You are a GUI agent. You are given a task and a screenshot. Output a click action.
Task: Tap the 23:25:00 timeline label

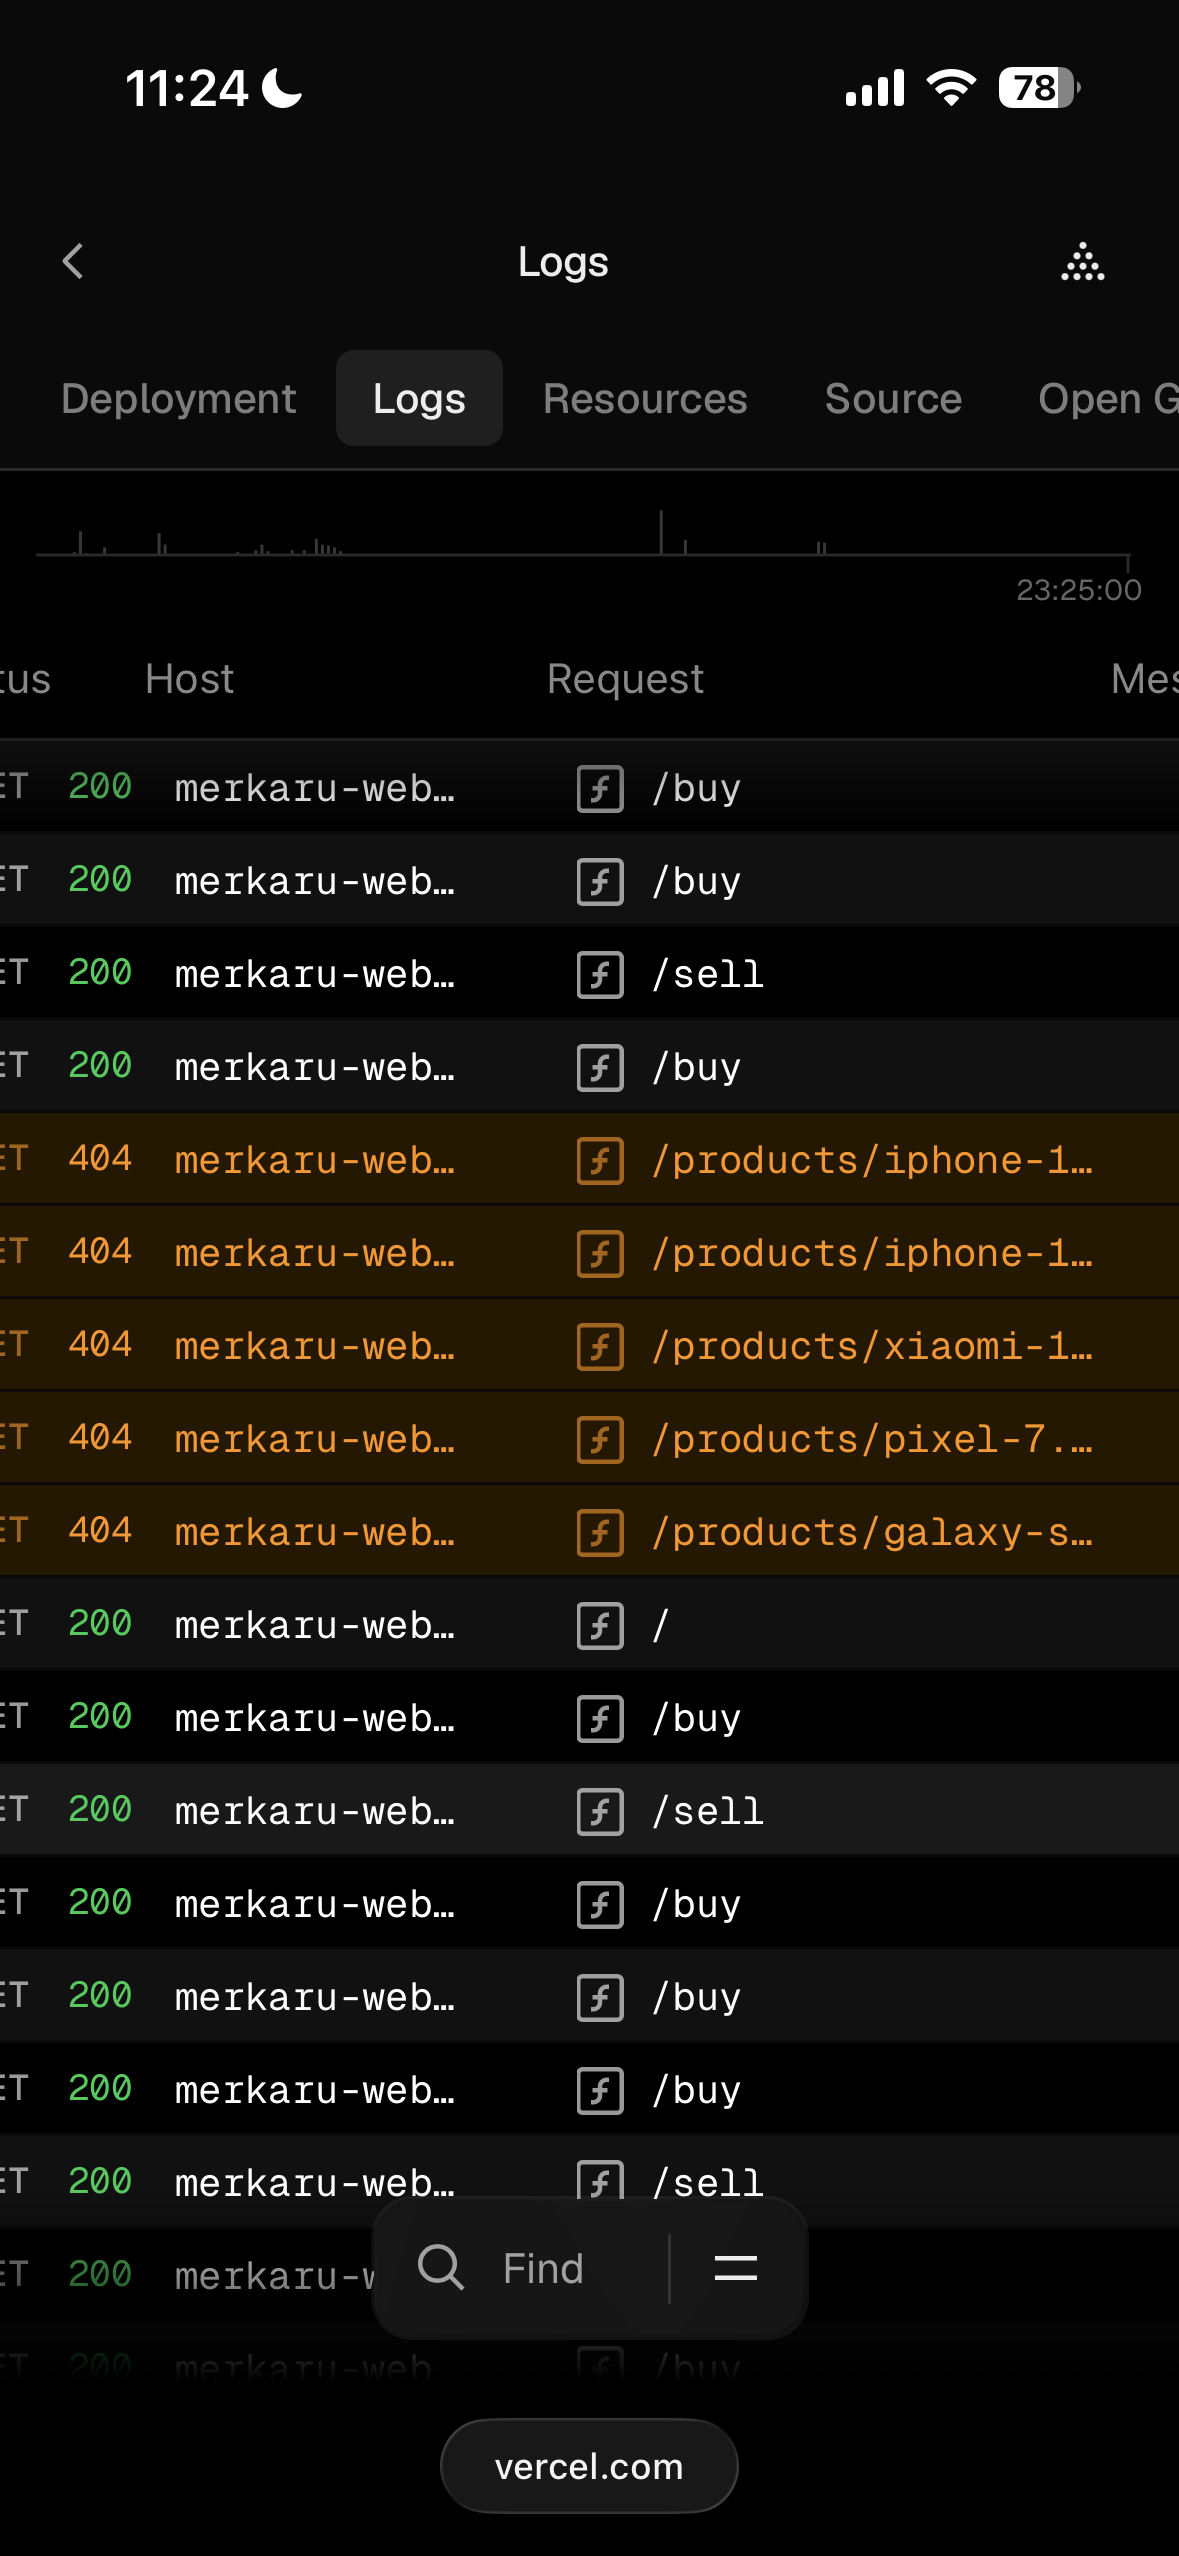click(x=1079, y=590)
